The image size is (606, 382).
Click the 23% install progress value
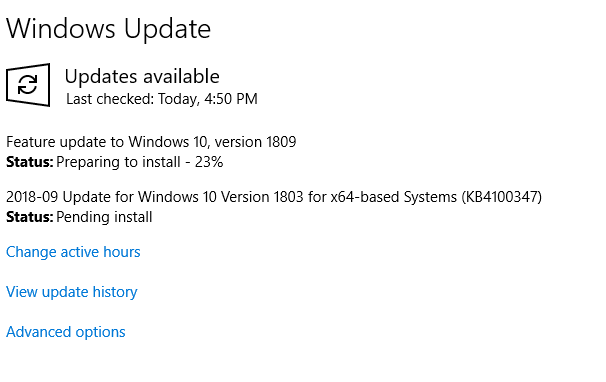point(209,162)
